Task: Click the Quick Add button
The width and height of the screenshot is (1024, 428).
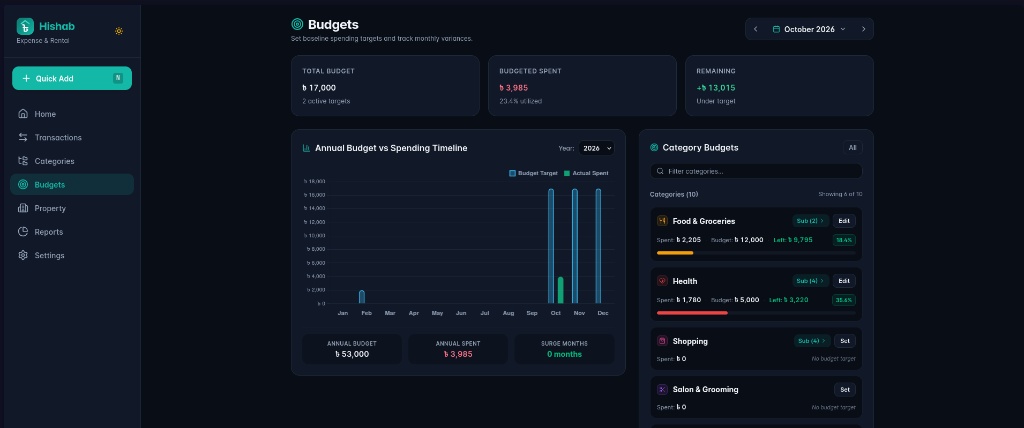Action: coord(72,78)
